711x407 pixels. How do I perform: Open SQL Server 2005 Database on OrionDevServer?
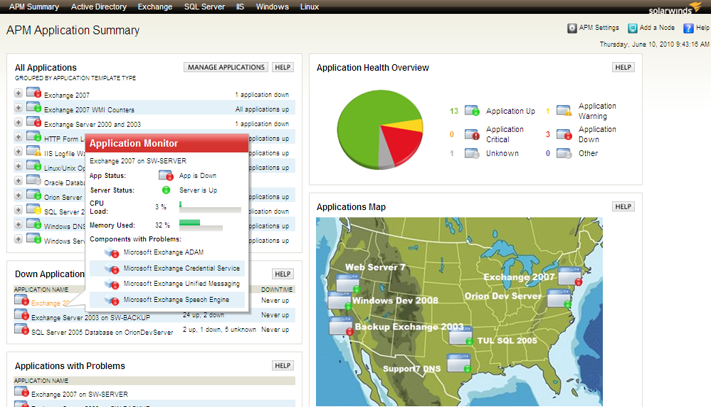pos(102,332)
